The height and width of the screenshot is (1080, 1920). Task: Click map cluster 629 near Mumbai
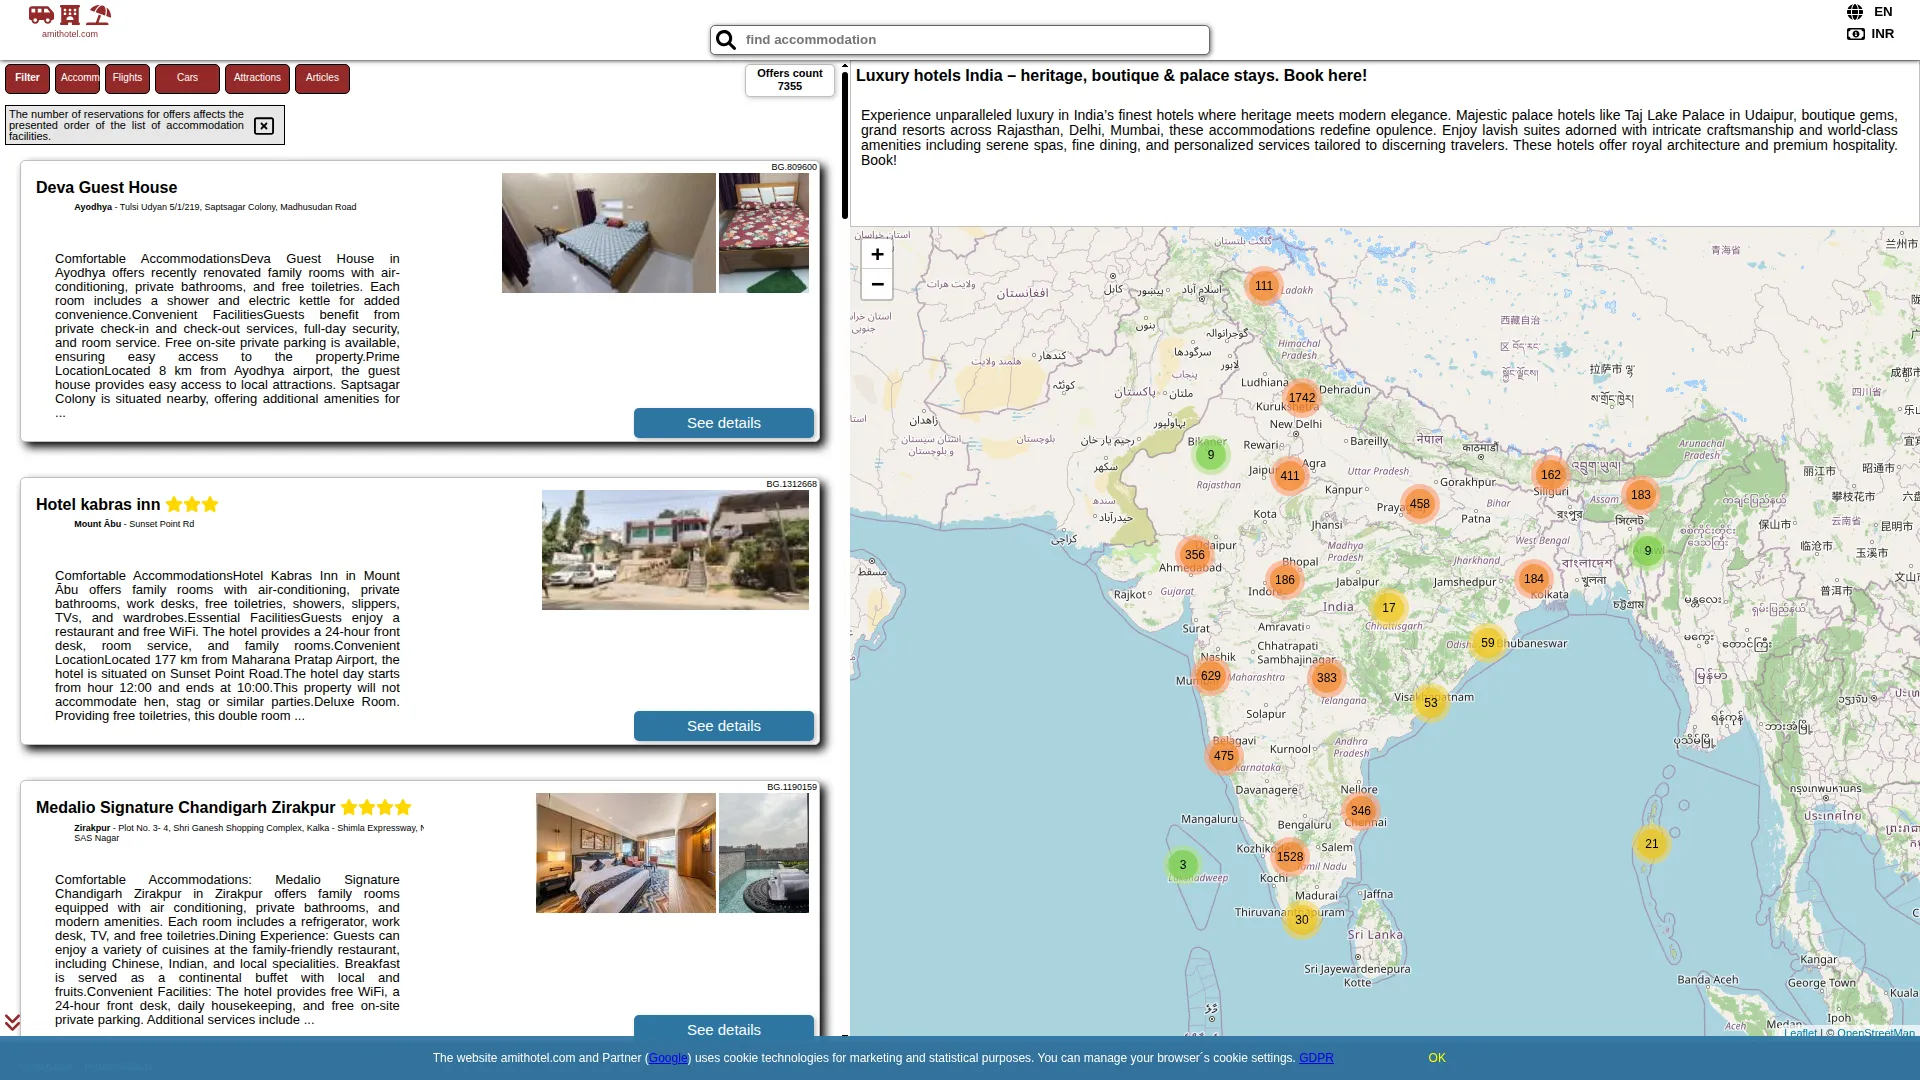[x=1211, y=676]
